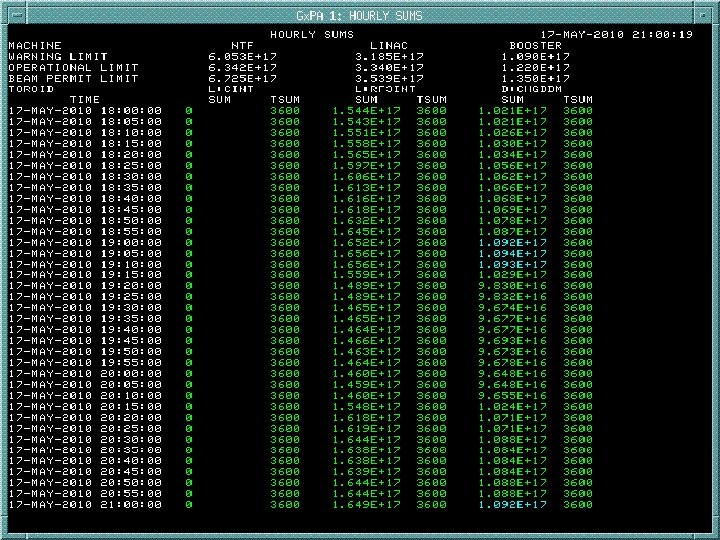Click NTF sum '0' in 18:00:00 row
720x540 pixels.
click(189, 111)
